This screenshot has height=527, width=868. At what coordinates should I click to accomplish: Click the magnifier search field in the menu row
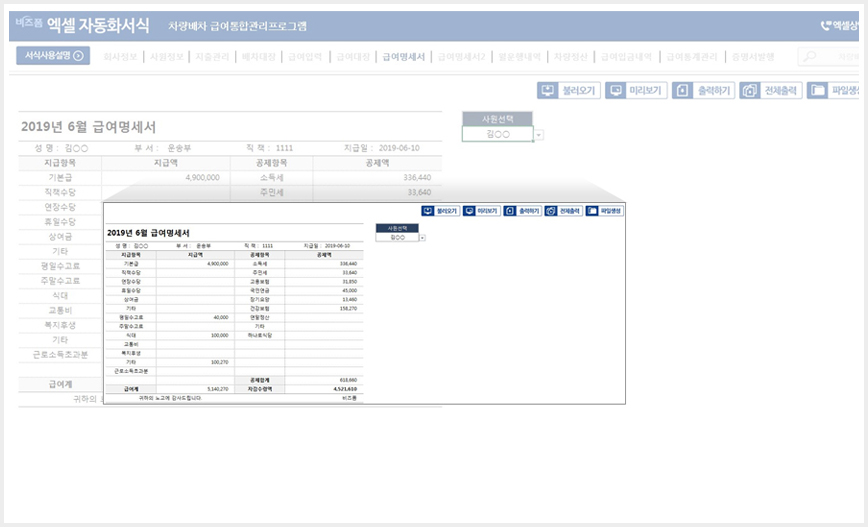(x=828, y=56)
